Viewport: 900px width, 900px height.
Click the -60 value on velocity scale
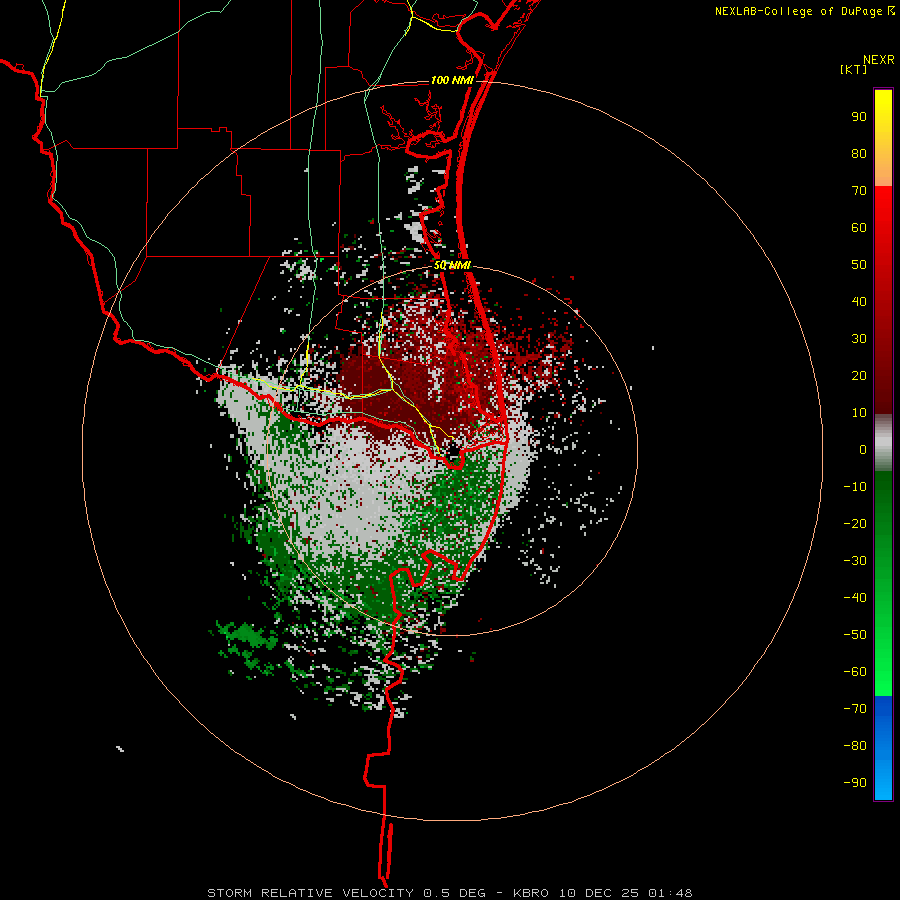coord(855,672)
